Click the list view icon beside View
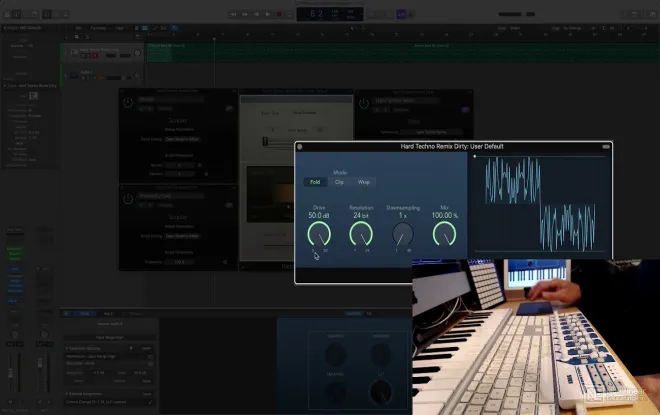Screen dimensions: 660x415 (136, 28)
